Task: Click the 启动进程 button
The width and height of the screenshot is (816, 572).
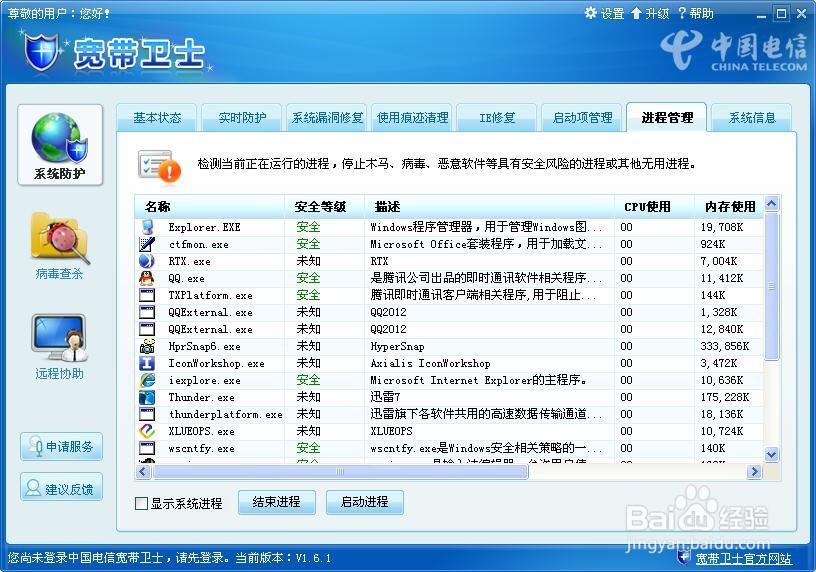Action: (364, 502)
